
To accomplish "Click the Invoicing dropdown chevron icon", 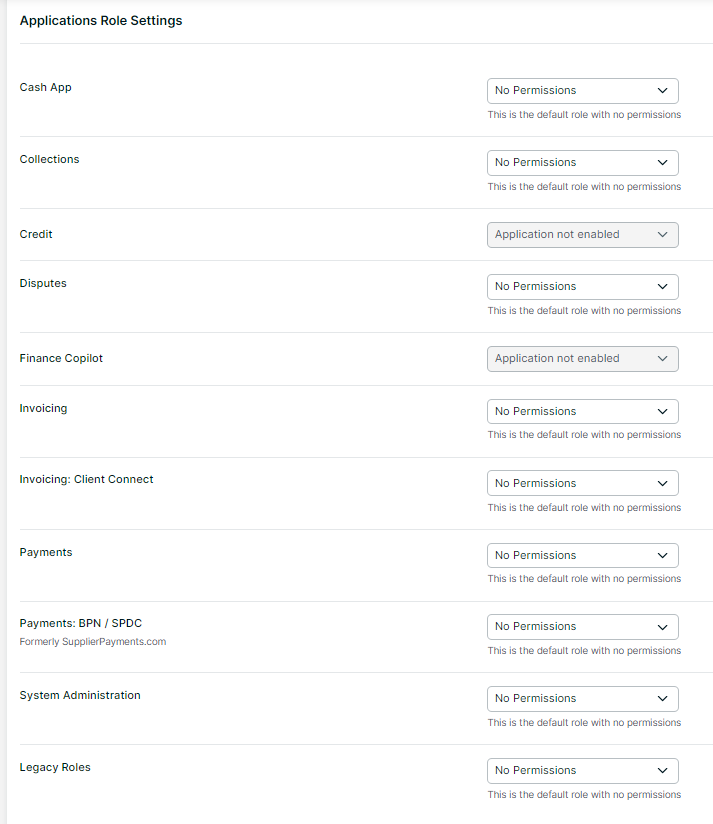I will (662, 412).
